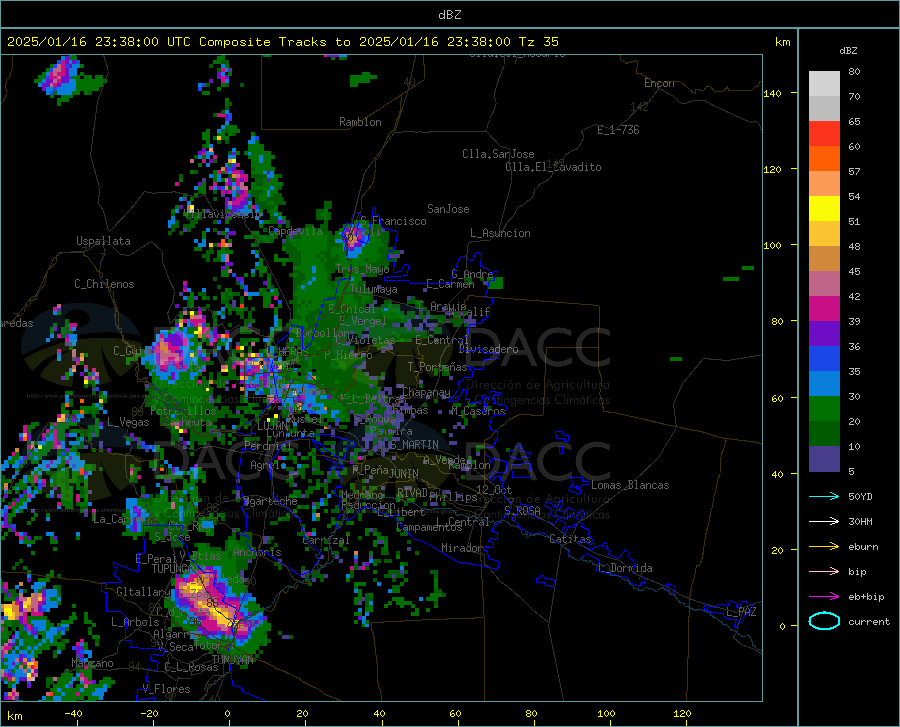The height and width of the screenshot is (727, 900).
Task: Click the '-40' tick on bottom km axis
Action: click(73, 713)
